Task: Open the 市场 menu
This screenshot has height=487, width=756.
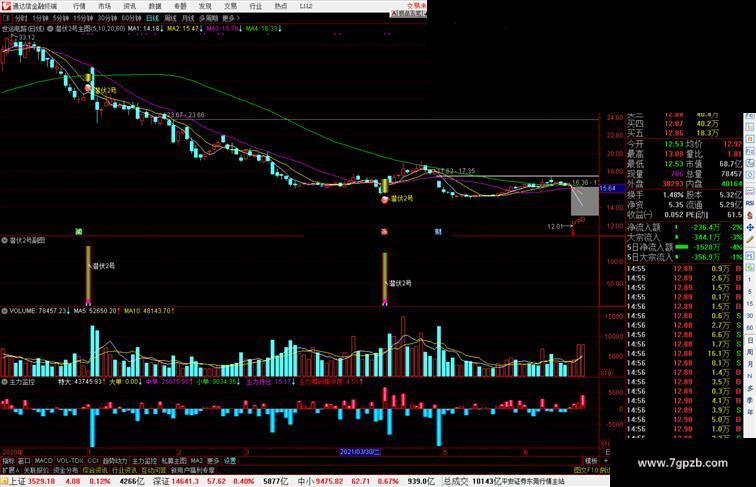Action: (104, 6)
